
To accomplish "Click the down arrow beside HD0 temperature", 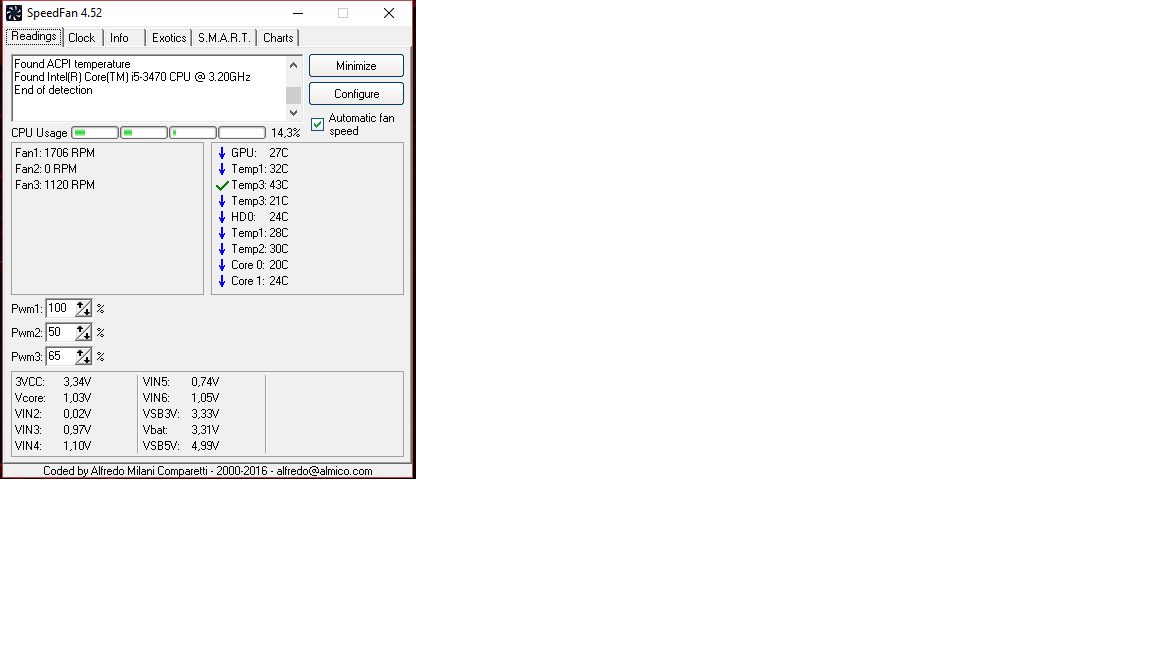I will [222, 217].
